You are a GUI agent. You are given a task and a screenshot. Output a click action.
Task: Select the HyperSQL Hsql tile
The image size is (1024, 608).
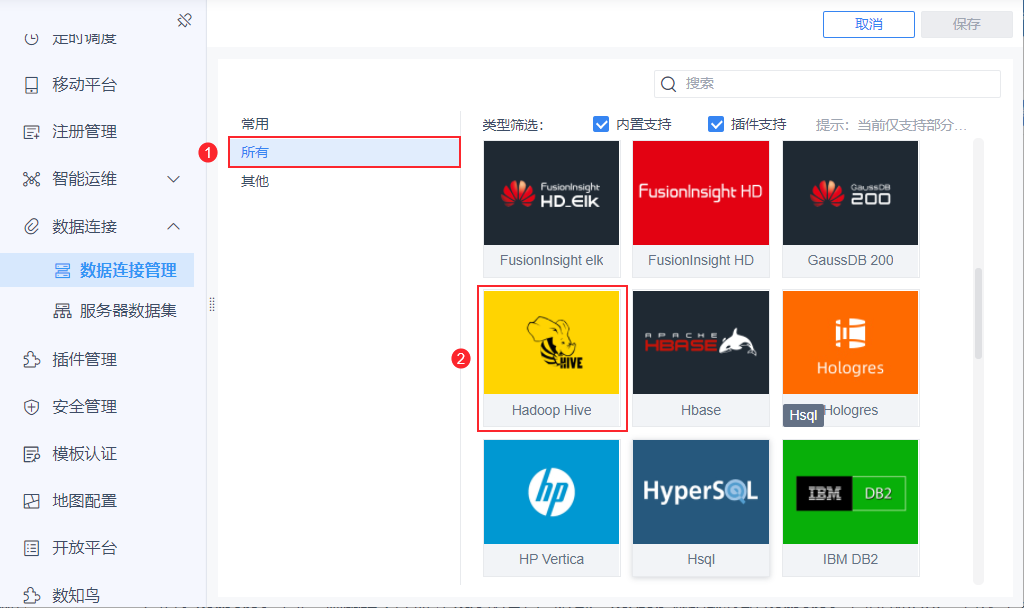701,507
